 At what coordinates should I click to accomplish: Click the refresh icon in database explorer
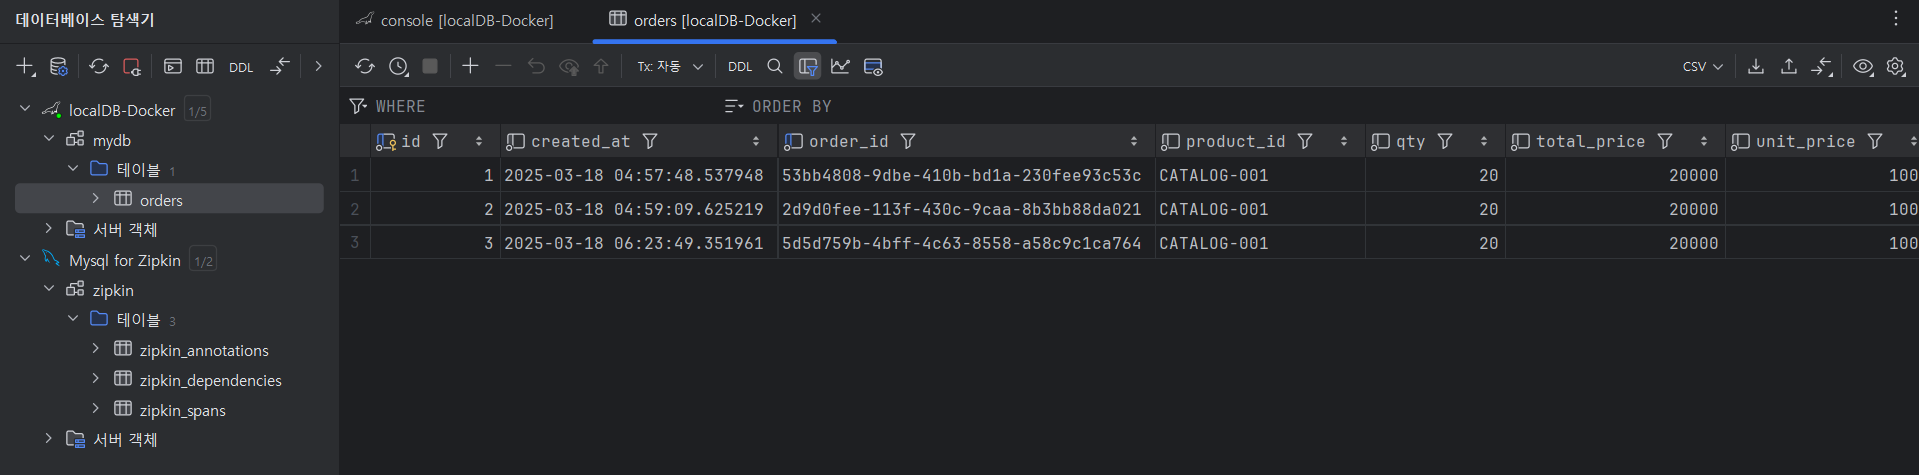point(98,66)
